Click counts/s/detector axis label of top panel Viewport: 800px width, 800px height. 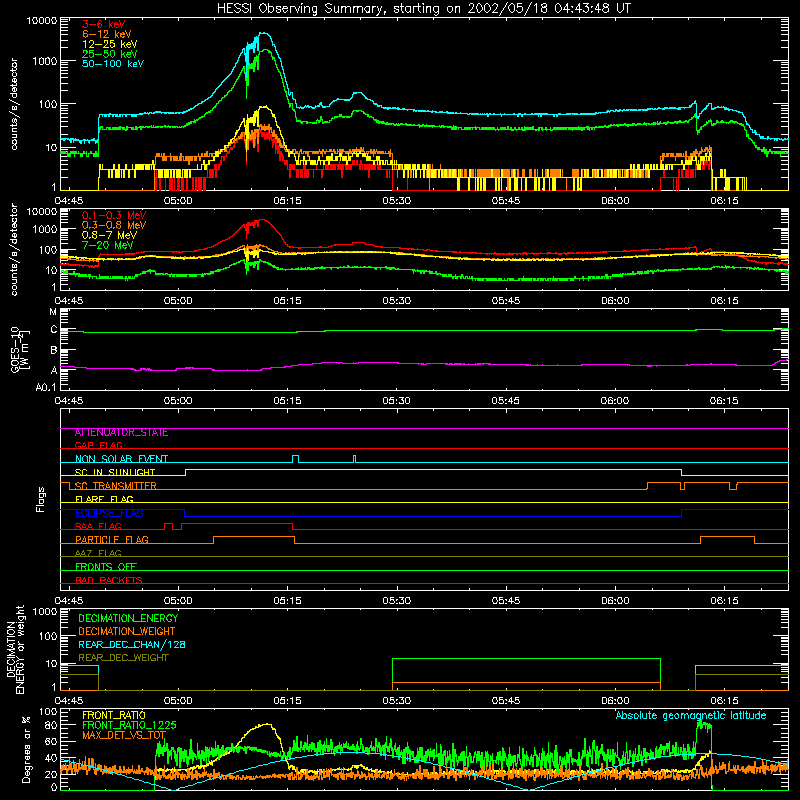(14, 104)
